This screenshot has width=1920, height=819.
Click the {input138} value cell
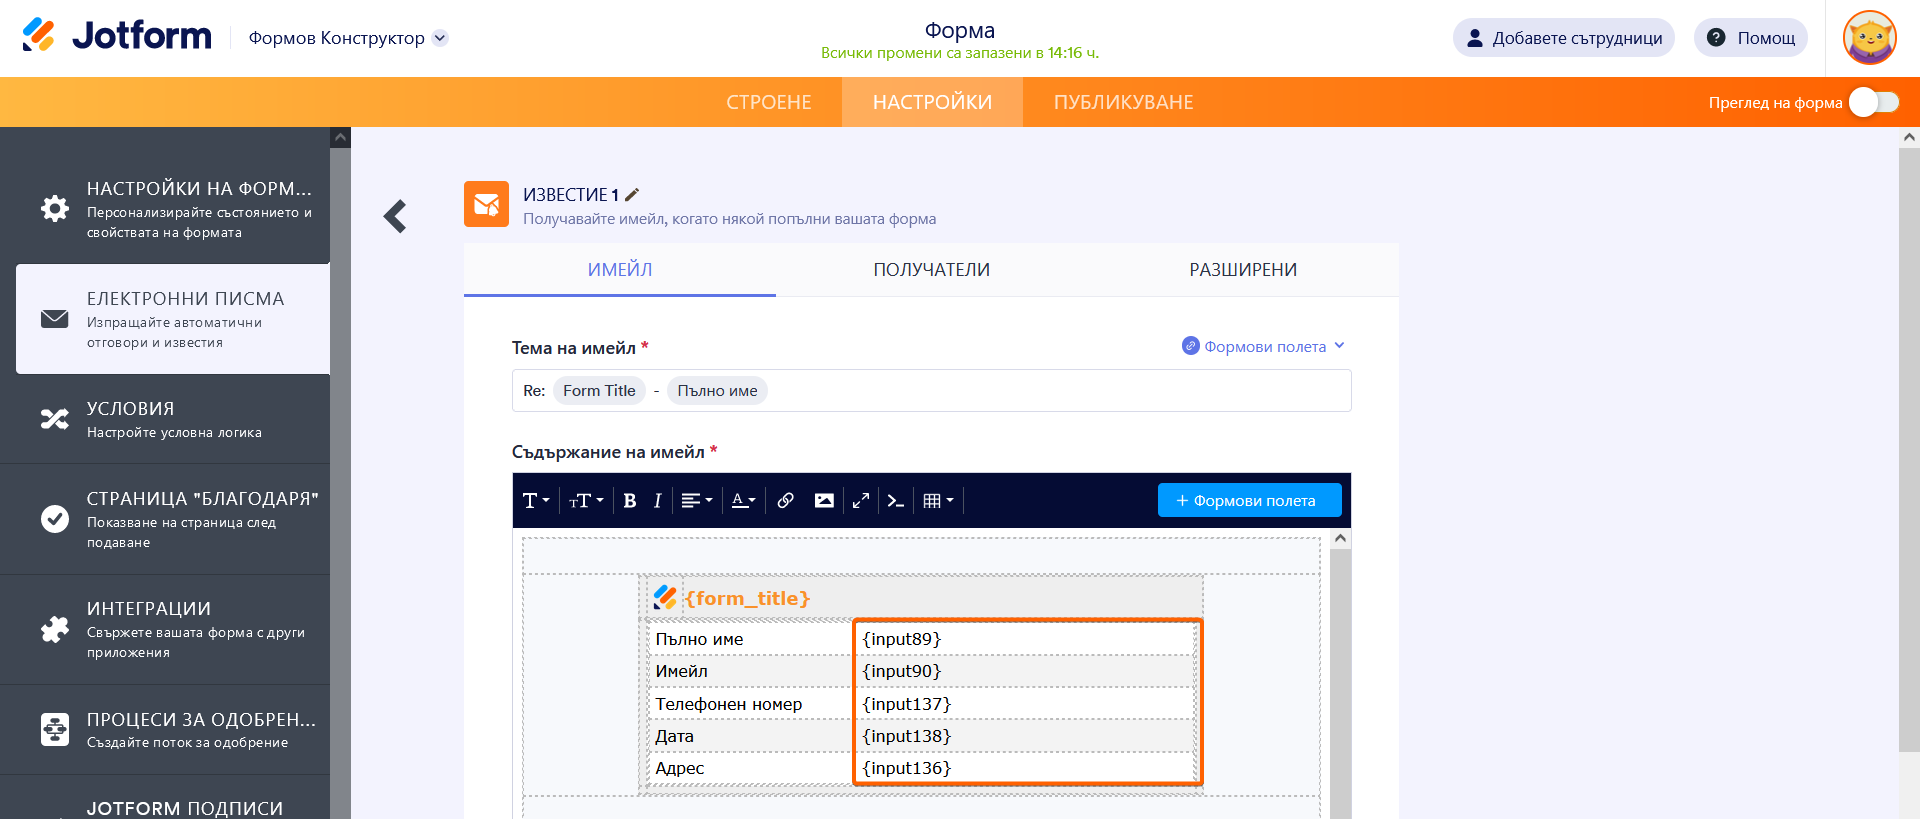pyautogui.click(x=1026, y=736)
